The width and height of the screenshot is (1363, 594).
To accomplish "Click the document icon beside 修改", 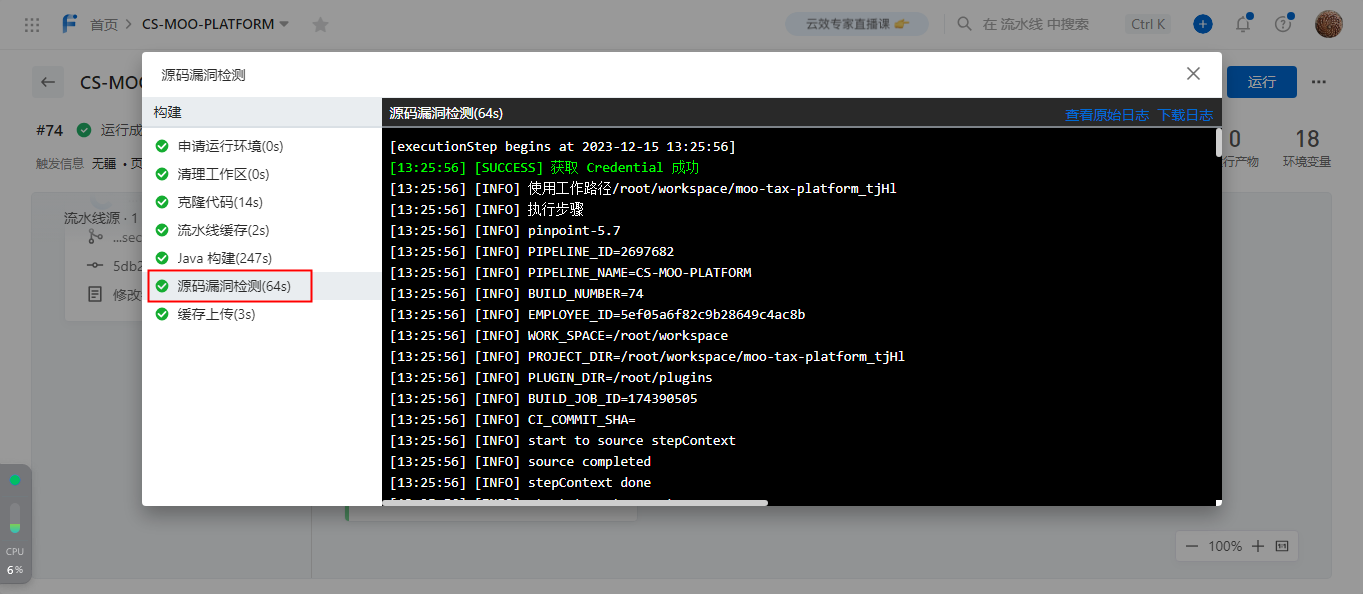I will pos(95,294).
